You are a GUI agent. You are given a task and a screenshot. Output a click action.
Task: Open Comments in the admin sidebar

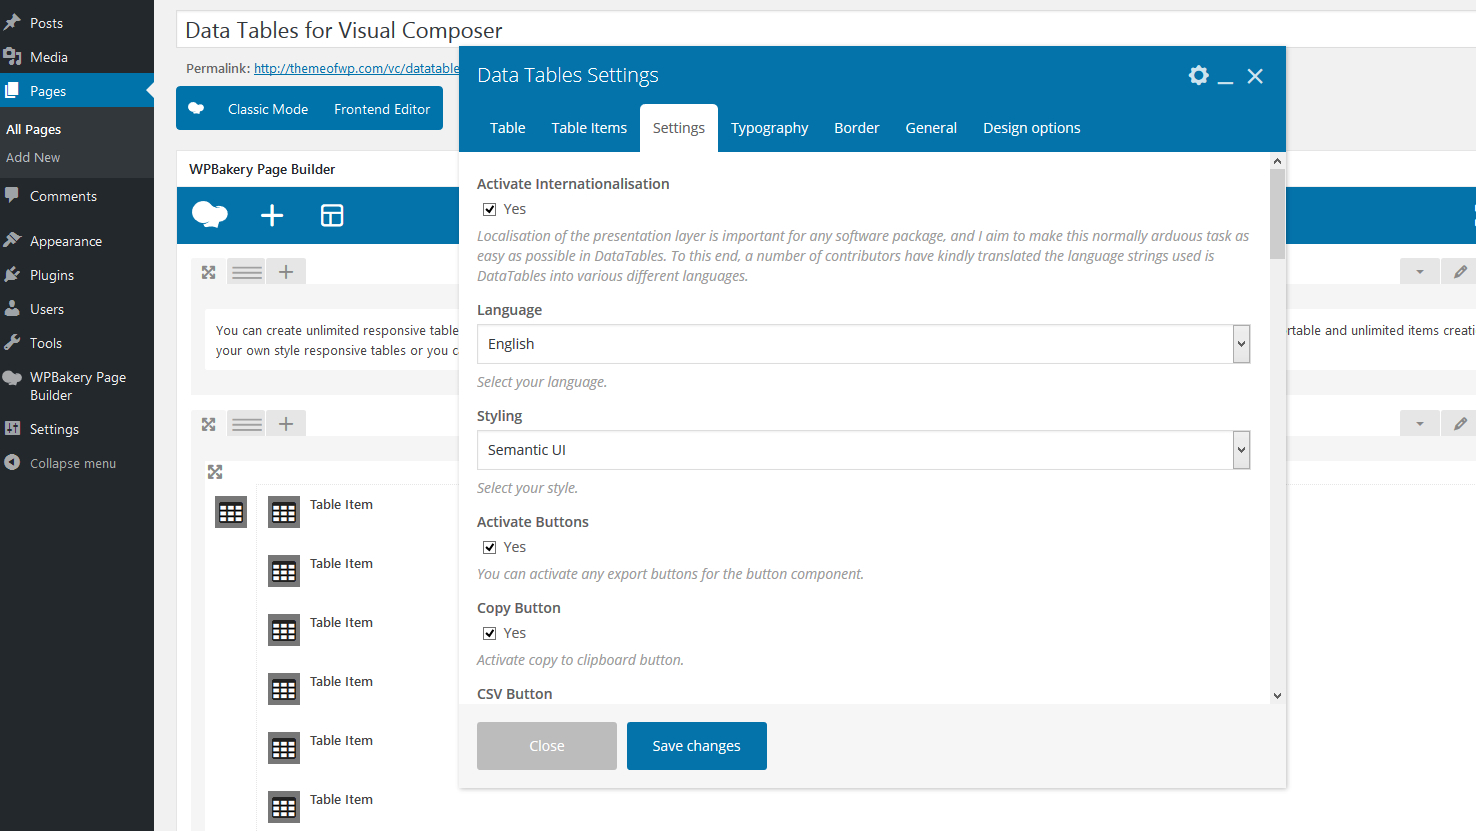(x=77, y=196)
